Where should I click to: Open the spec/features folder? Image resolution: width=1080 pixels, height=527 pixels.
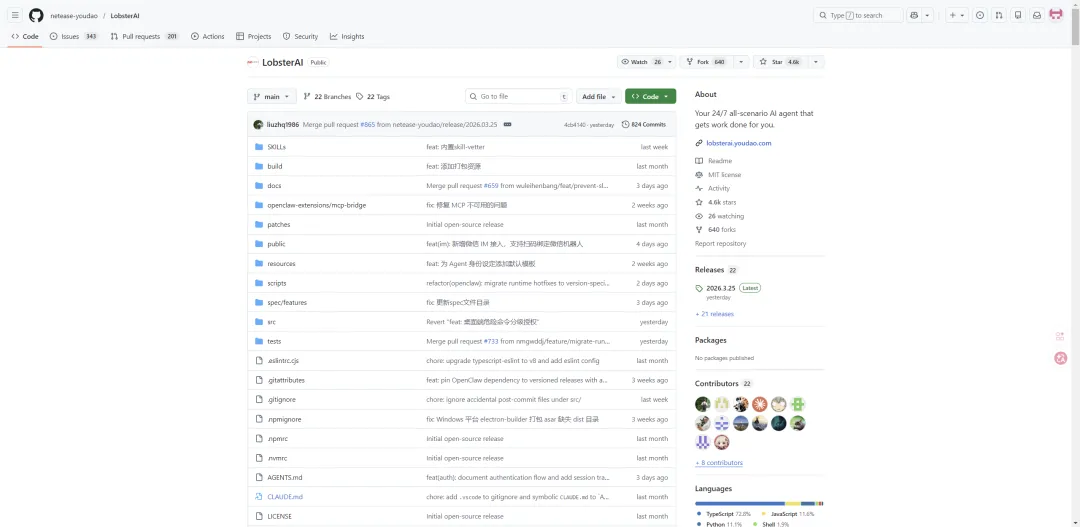click(287, 302)
